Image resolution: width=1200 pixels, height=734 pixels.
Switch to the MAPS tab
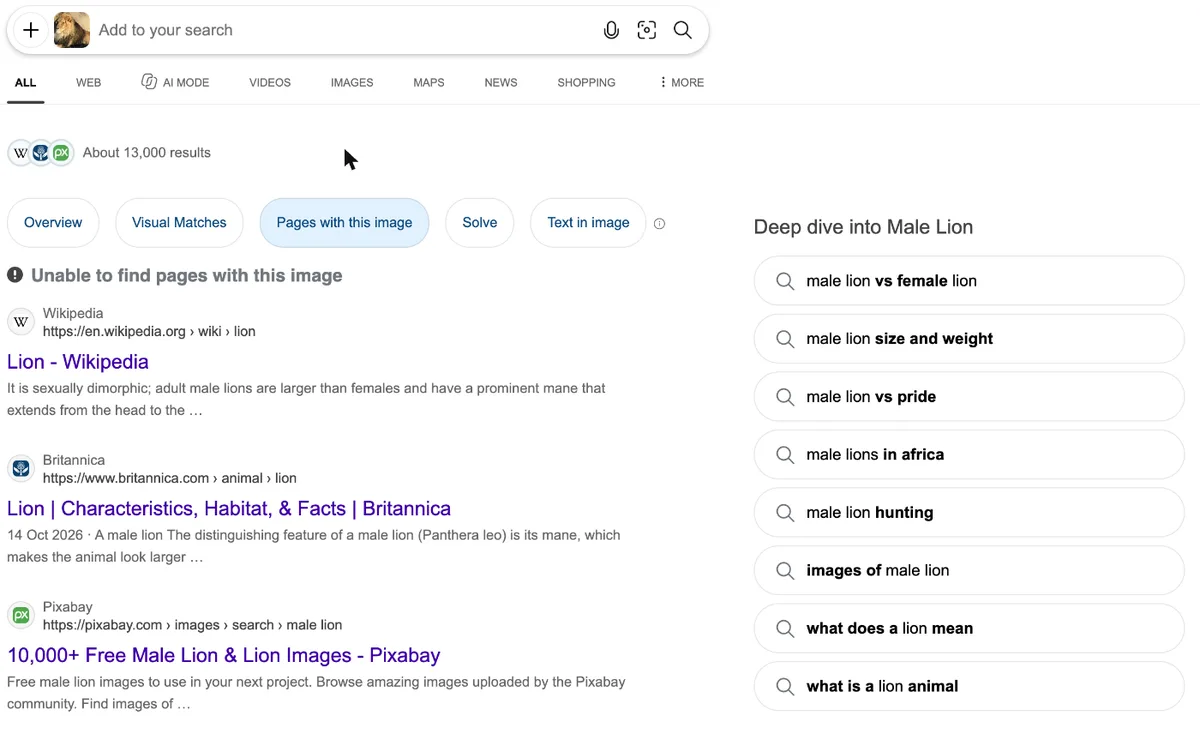(429, 83)
